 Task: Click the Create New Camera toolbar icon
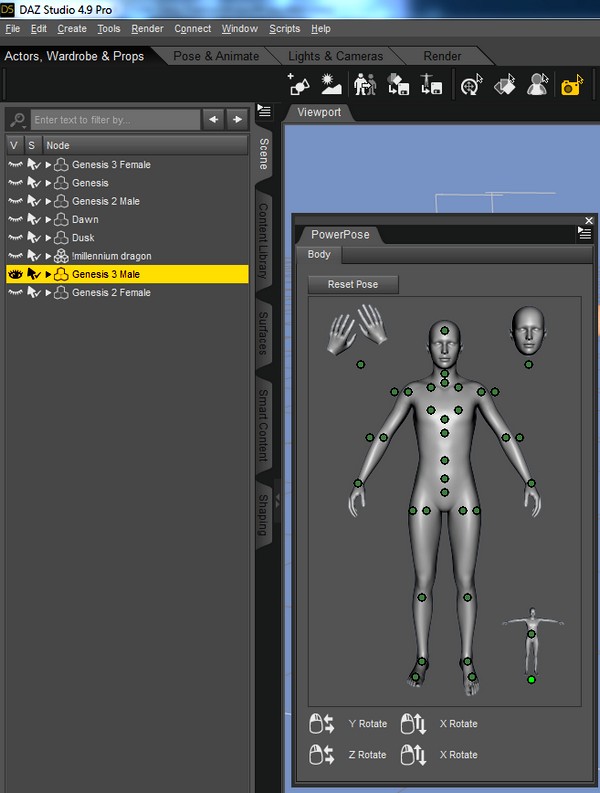pos(298,84)
